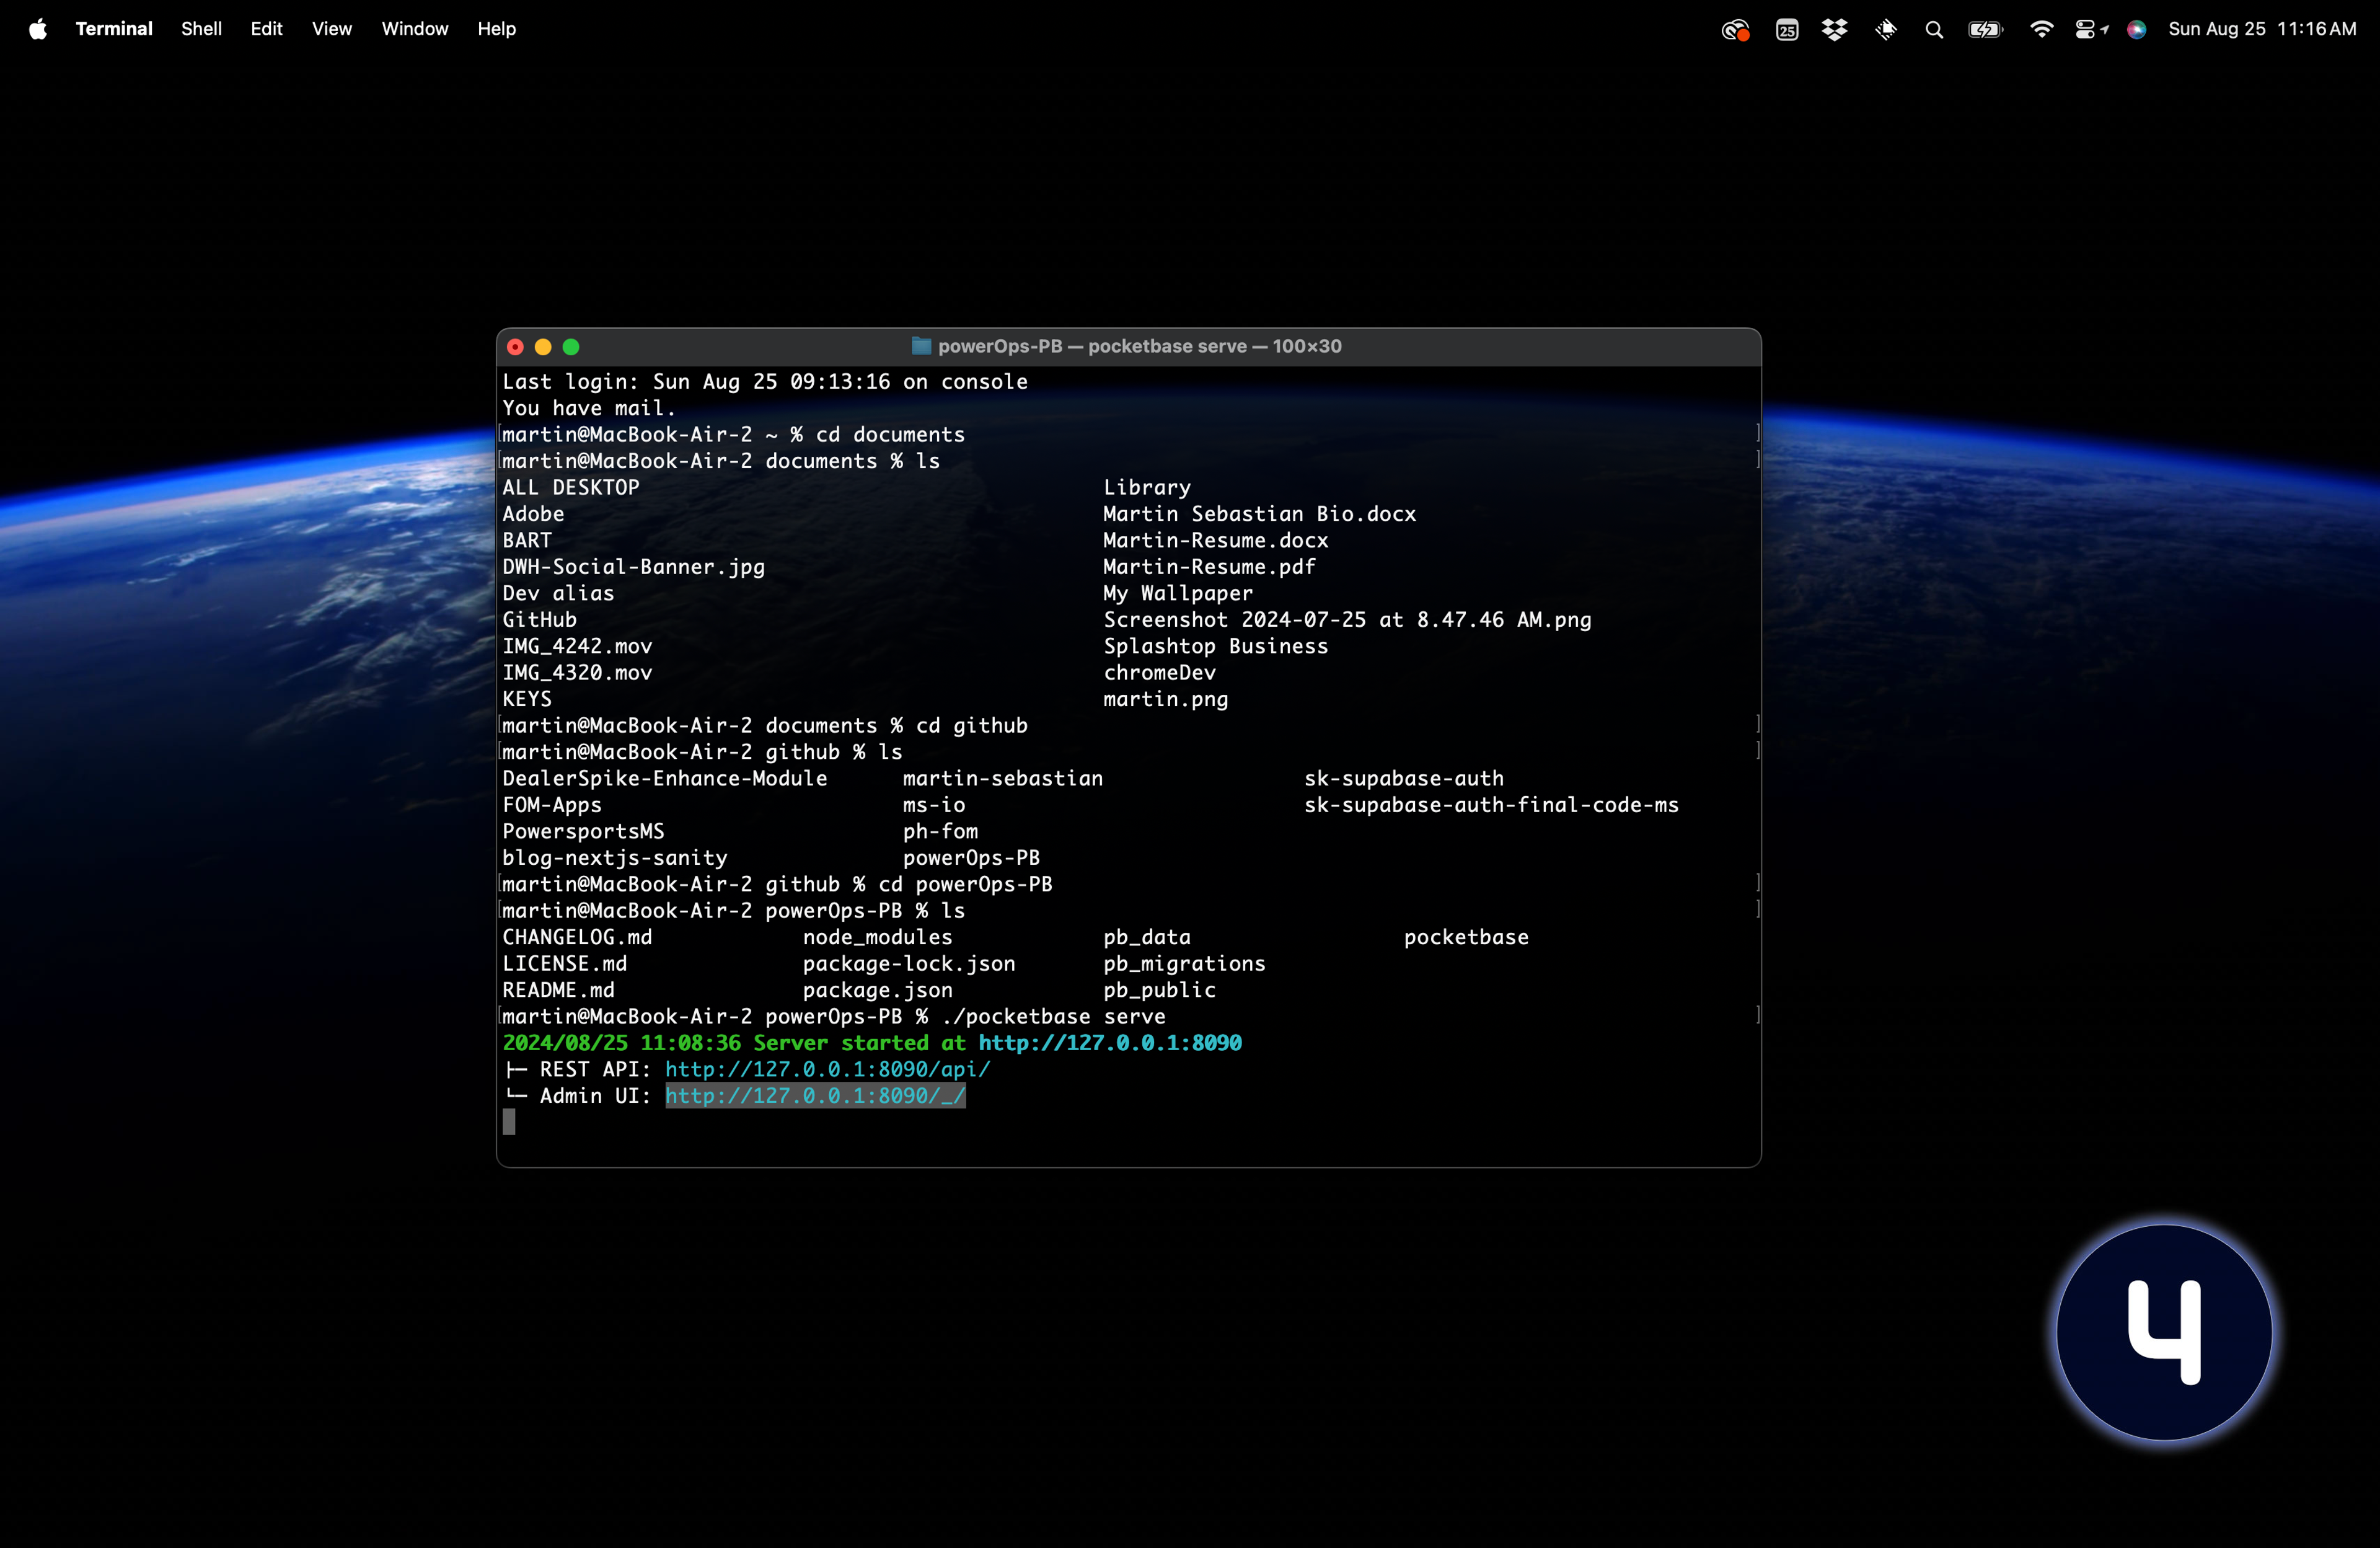
Task: Launch Siri from the menu bar
Action: coord(2137,30)
